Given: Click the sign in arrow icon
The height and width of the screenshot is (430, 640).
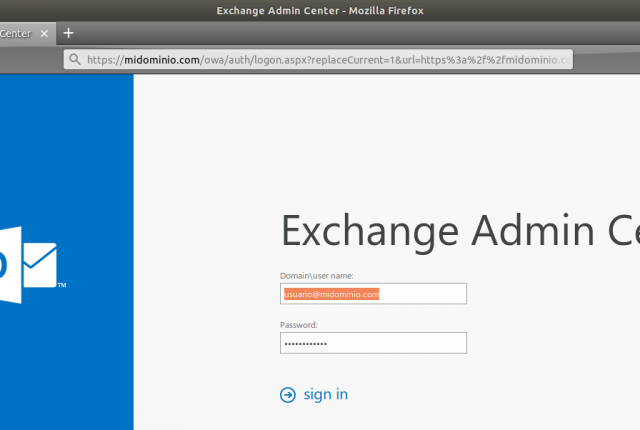Looking at the screenshot, I should pyautogui.click(x=288, y=395).
